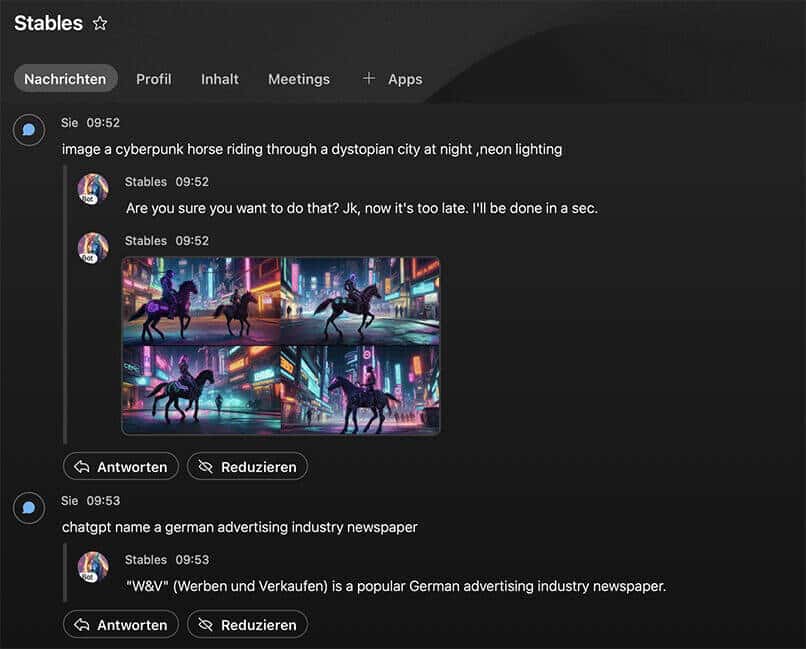Switch to the Profil tab
806x649 pixels.
click(x=154, y=79)
